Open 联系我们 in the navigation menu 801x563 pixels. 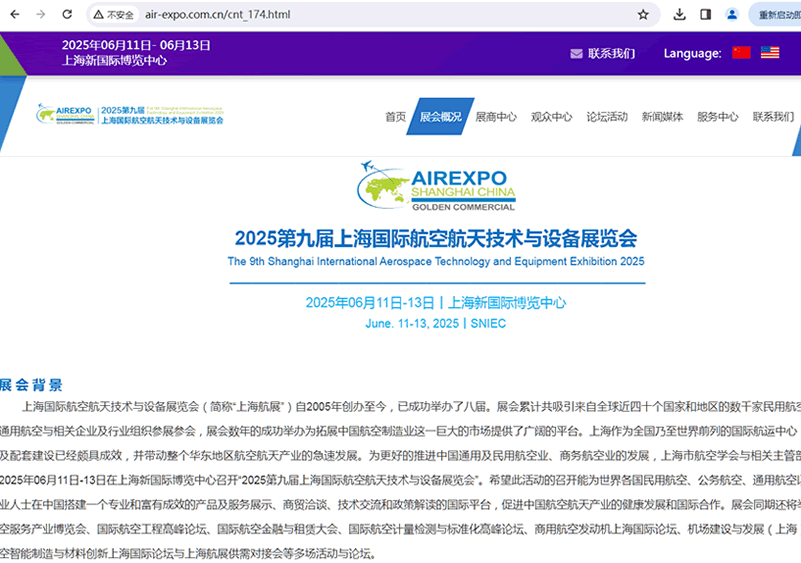click(x=773, y=117)
